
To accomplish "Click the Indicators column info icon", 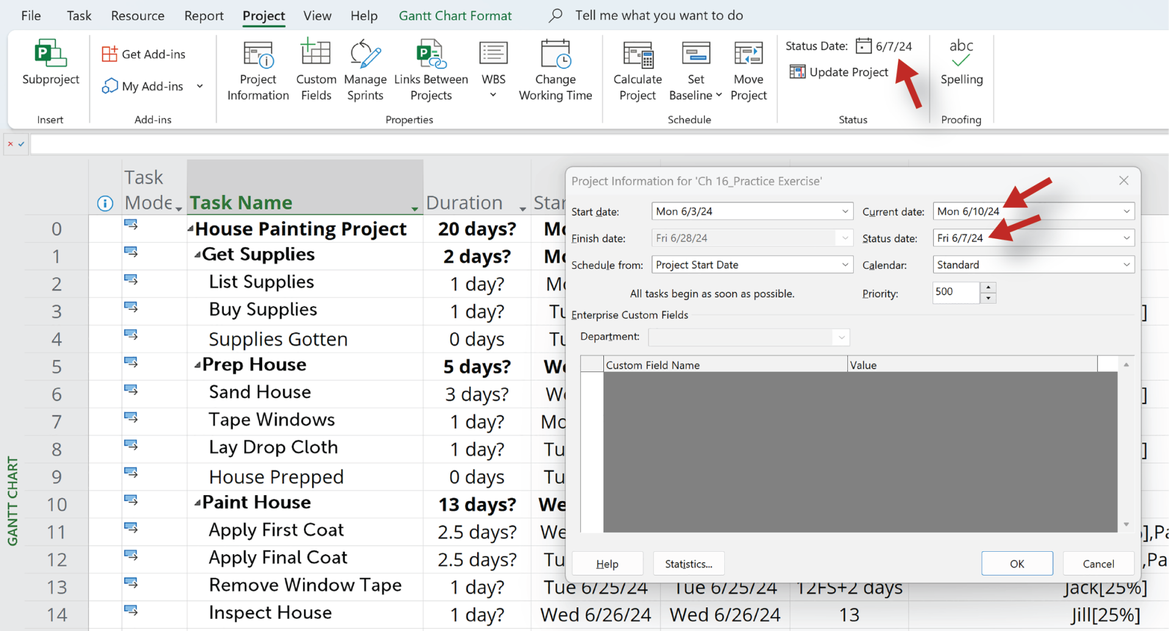I will [105, 203].
